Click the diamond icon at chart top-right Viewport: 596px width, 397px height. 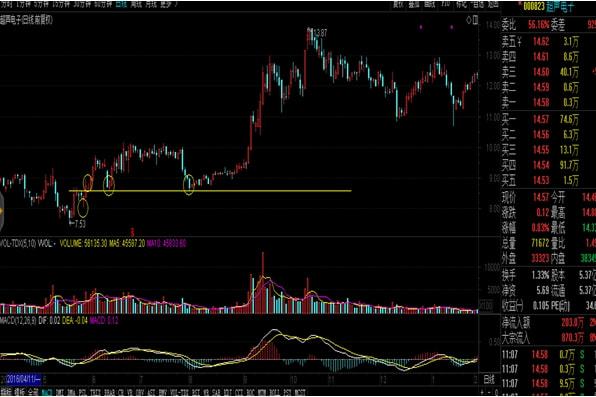[x=468, y=20]
